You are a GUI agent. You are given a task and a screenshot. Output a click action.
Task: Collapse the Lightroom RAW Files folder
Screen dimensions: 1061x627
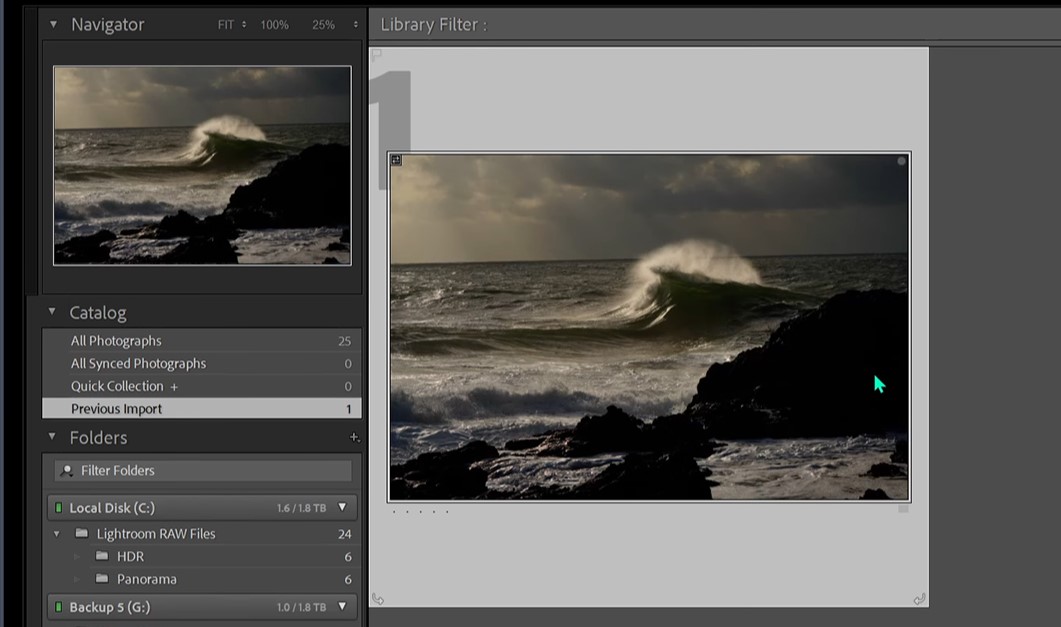[x=57, y=534]
